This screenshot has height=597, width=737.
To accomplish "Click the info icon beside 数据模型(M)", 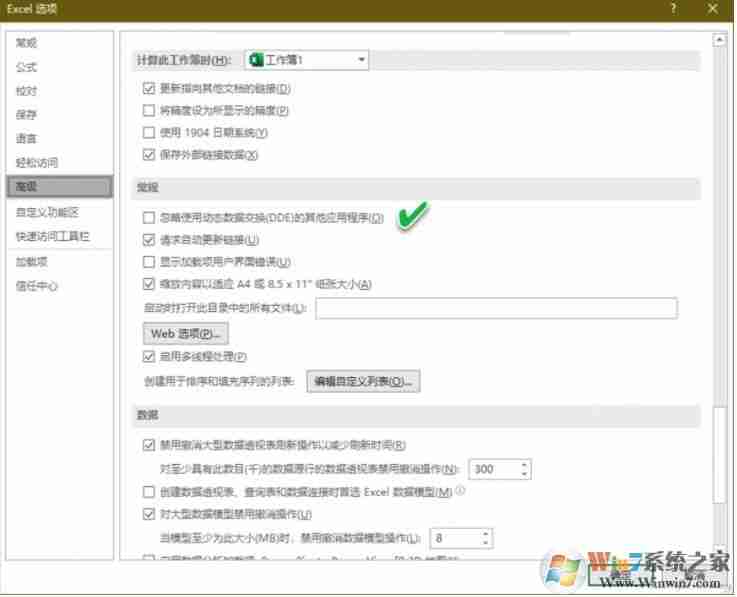I will [460, 491].
